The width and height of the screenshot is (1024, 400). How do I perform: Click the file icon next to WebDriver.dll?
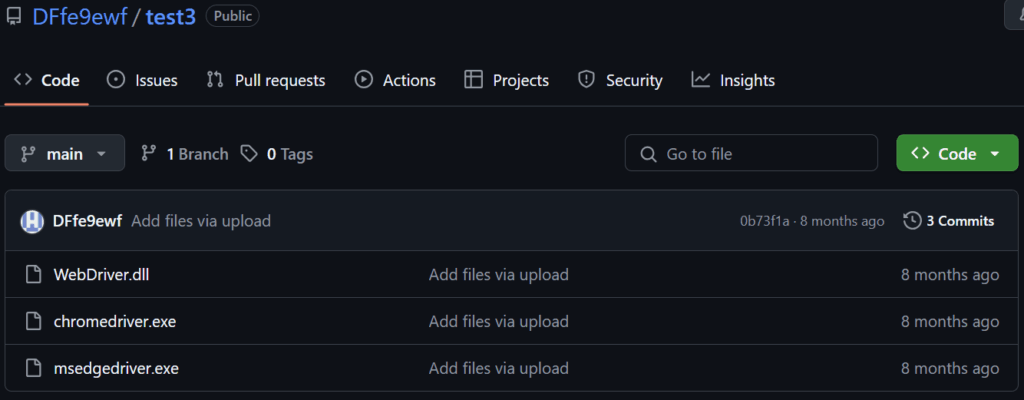[x=33, y=274]
